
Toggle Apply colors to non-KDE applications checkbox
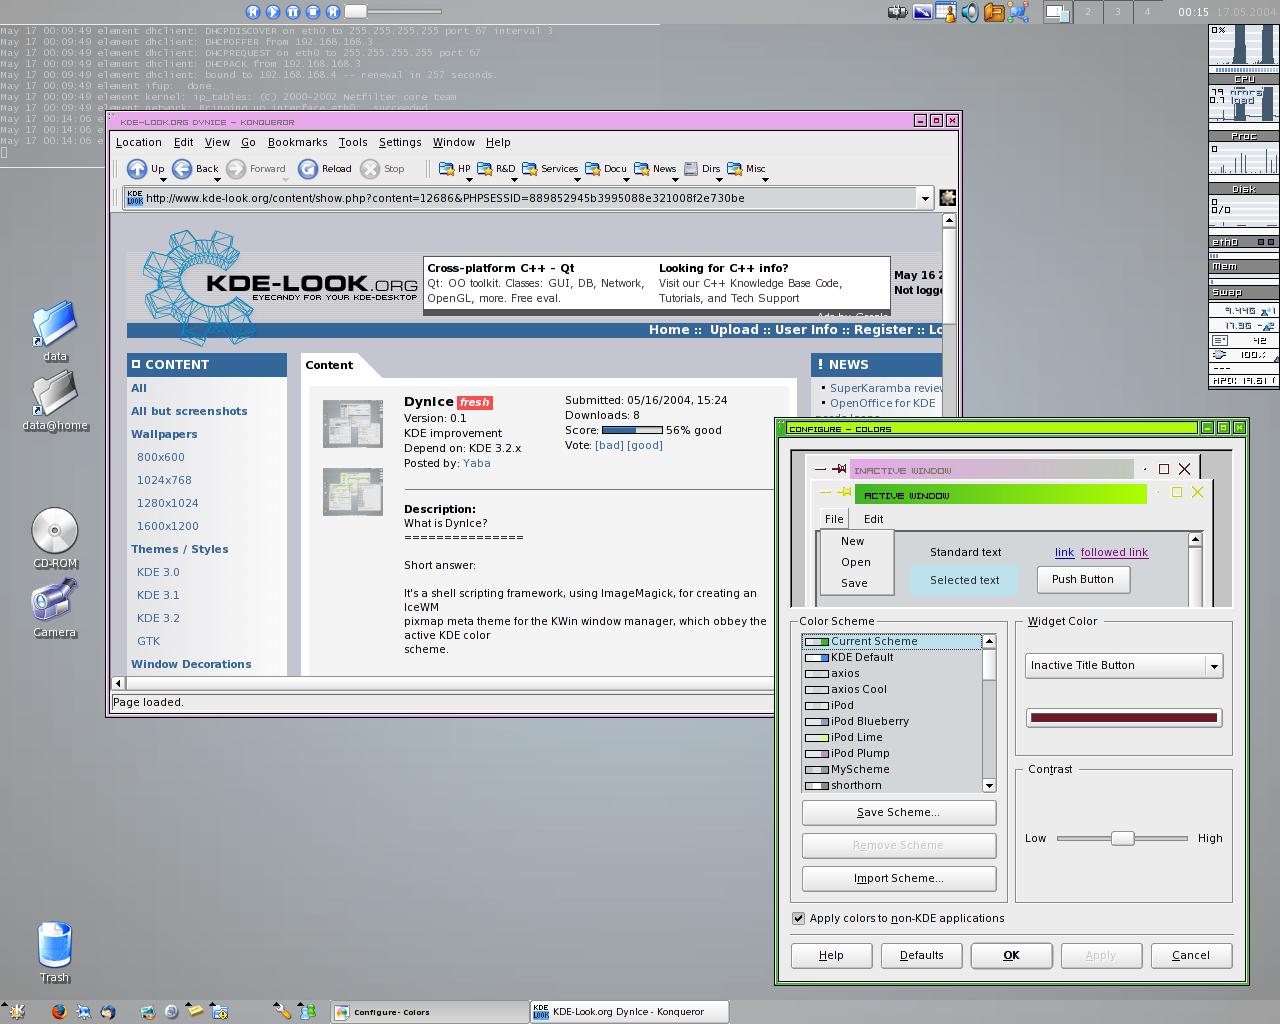(798, 918)
